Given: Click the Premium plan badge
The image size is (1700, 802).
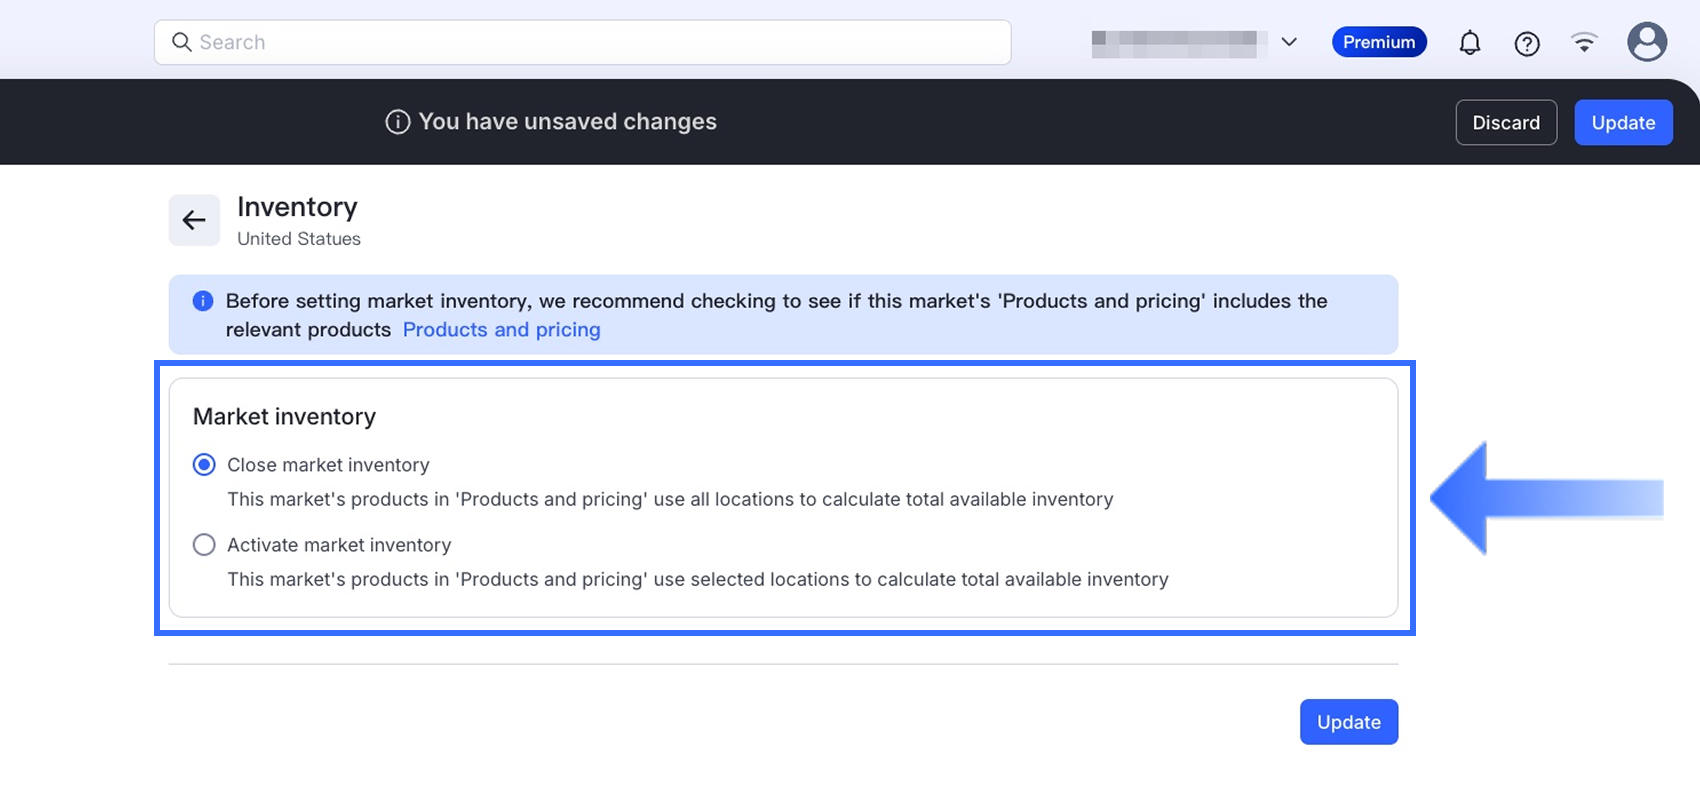Looking at the screenshot, I should click(x=1378, y=42).
